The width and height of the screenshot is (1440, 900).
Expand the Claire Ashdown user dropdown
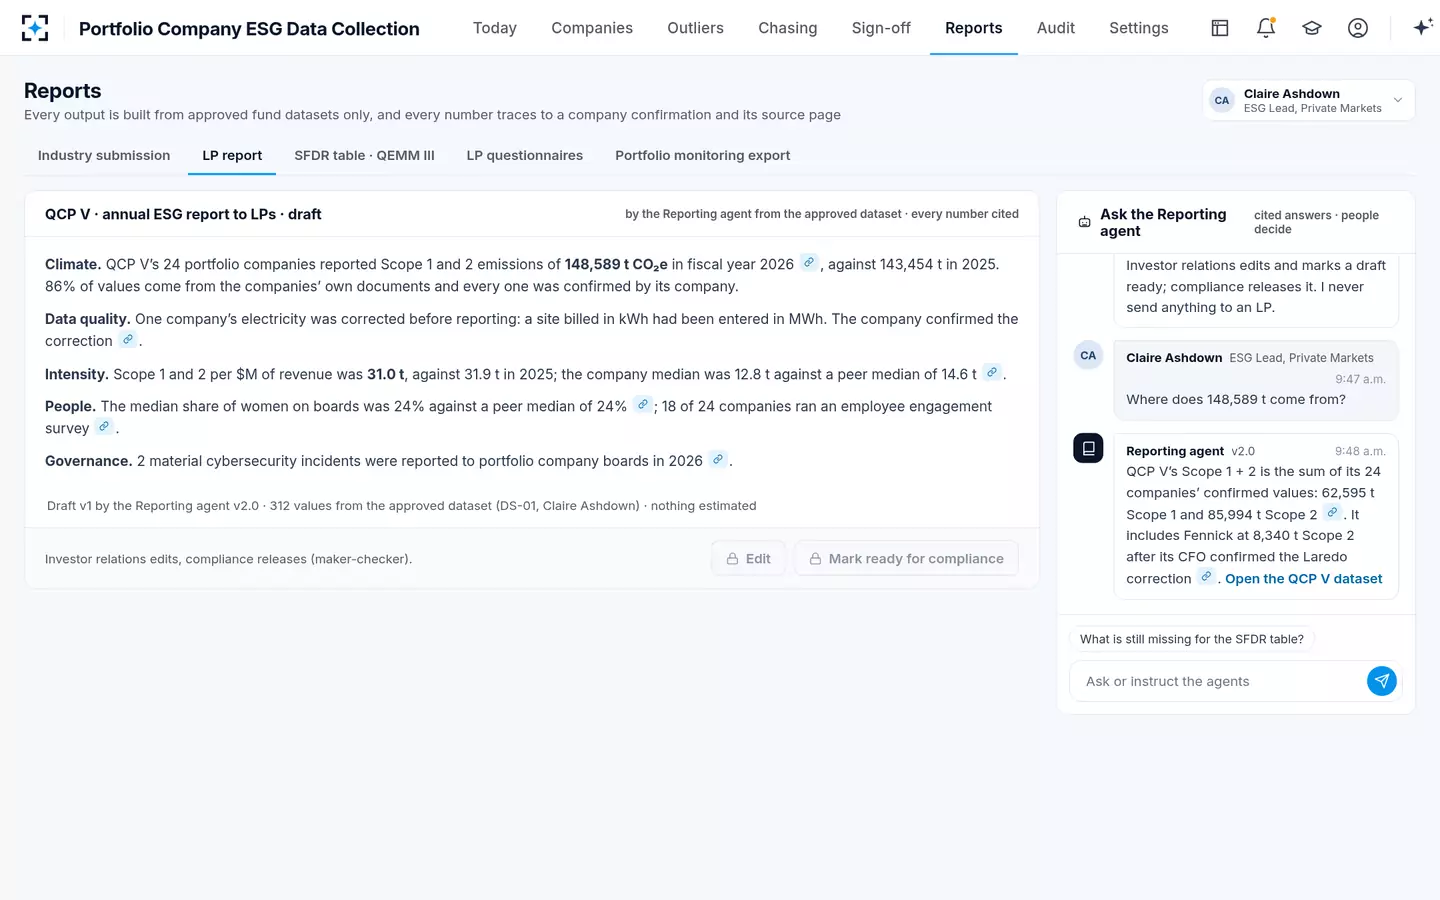tap(1309, 100)
